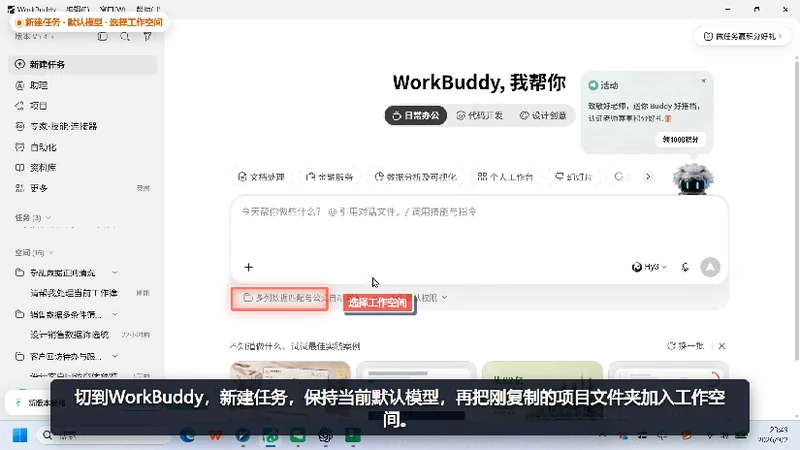800x450 pixels.
Task: Open the 销售数据多条件… workspace folder
Action: [x=65, y=314]
